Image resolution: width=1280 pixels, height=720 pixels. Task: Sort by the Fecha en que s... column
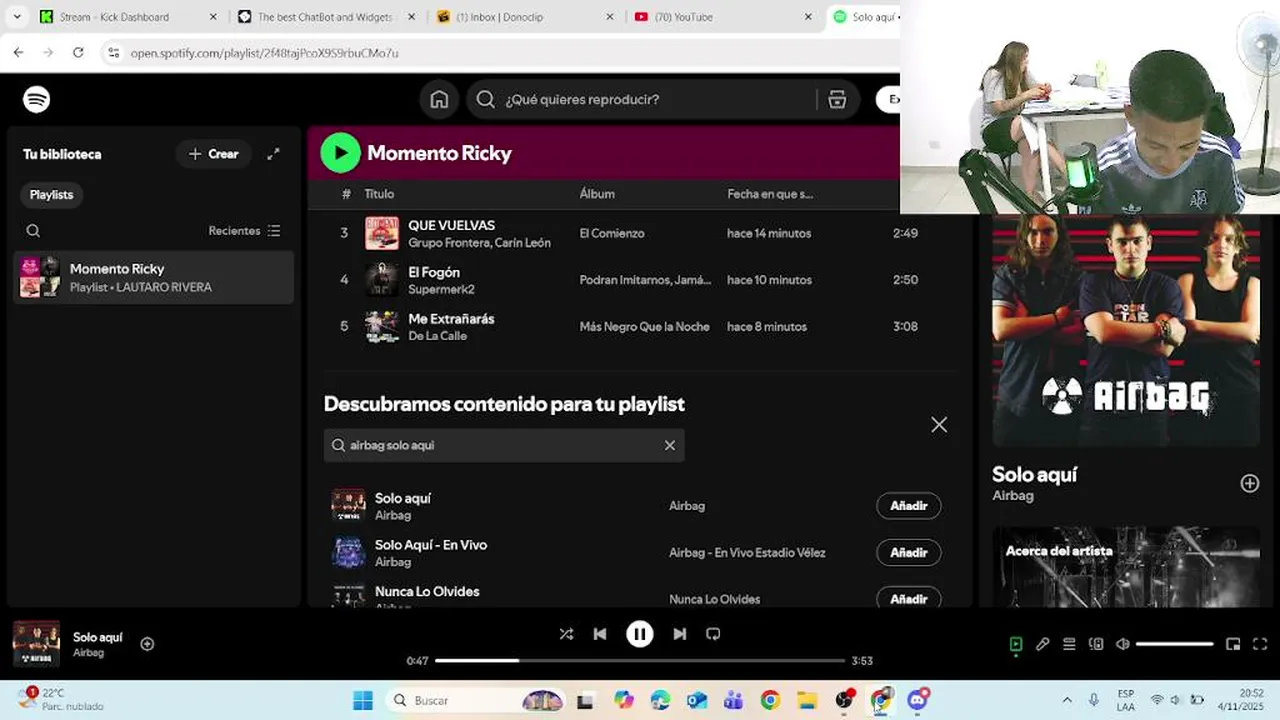(x=770, y=194)
